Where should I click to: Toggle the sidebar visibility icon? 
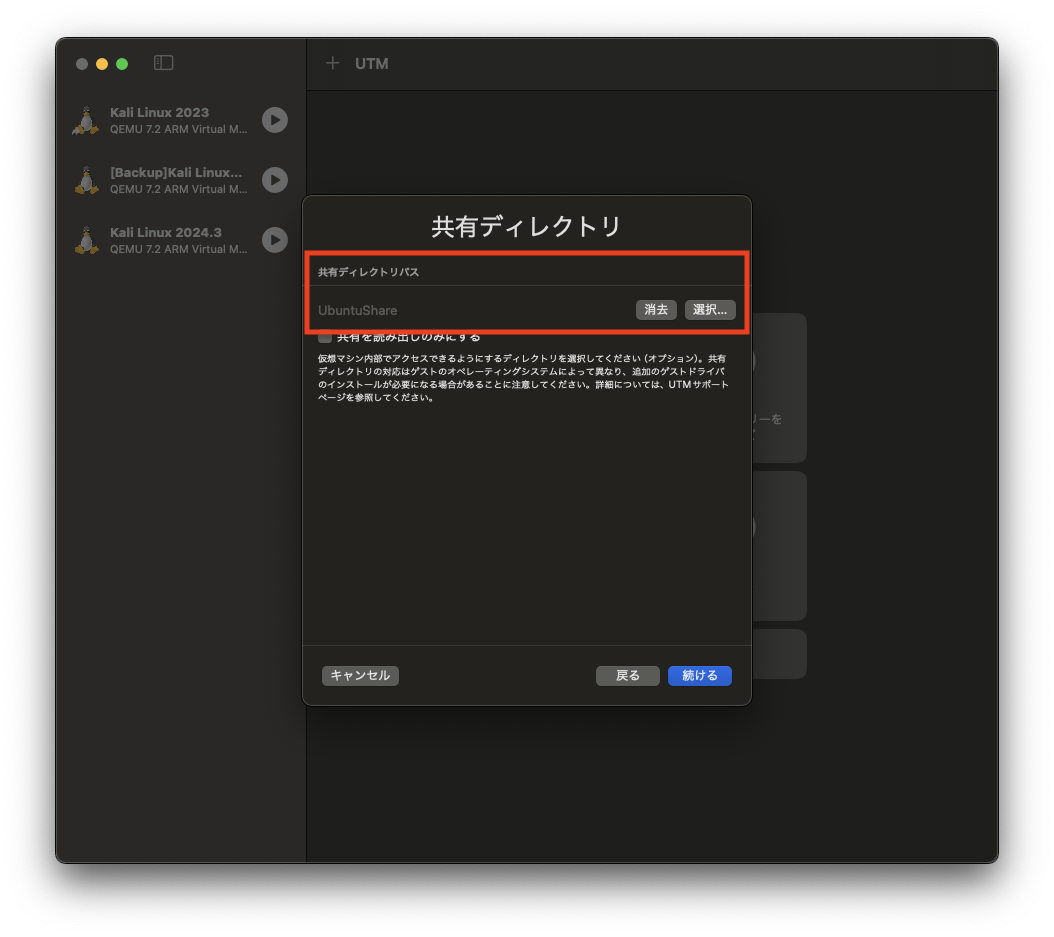(162, 62)
